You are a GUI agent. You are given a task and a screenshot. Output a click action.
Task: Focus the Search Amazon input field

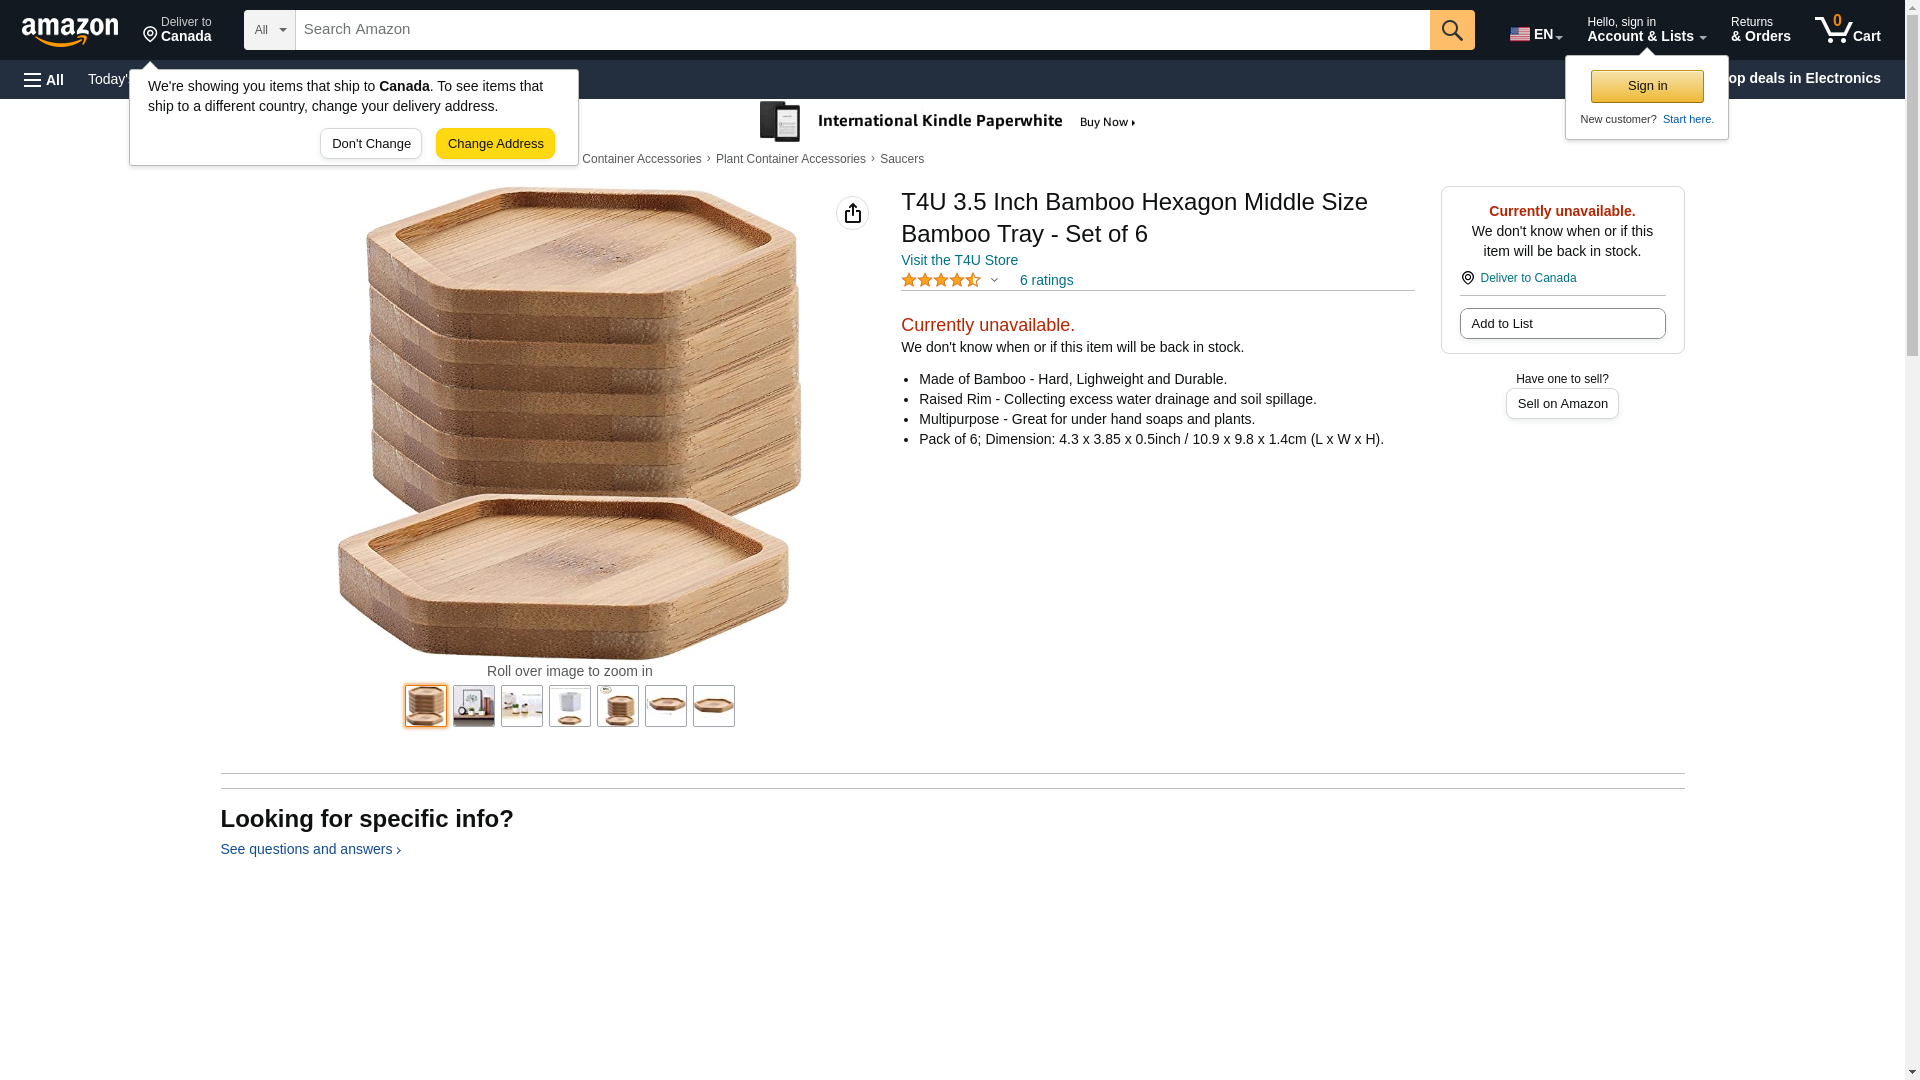click(862, 30)
